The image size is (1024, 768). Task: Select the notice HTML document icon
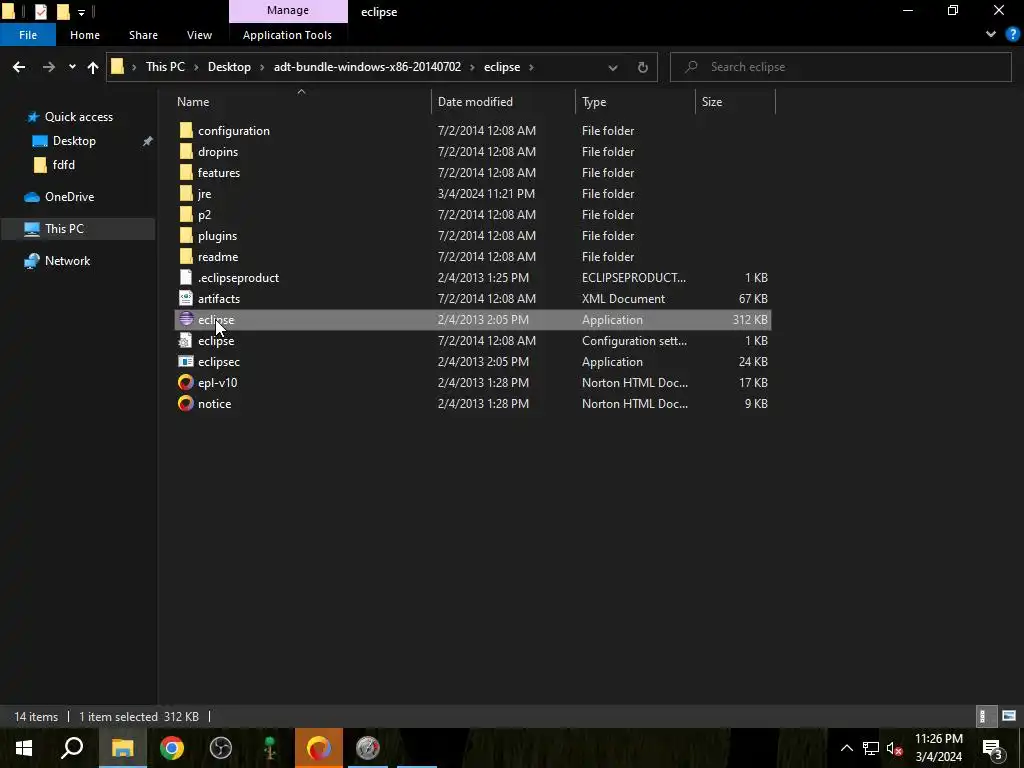pos(186,403)
